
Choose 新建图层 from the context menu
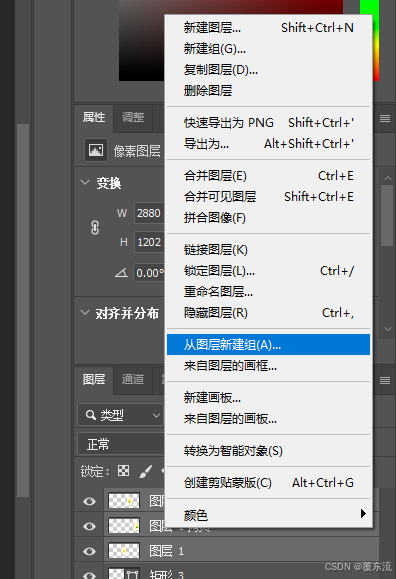tap(268, 28)
